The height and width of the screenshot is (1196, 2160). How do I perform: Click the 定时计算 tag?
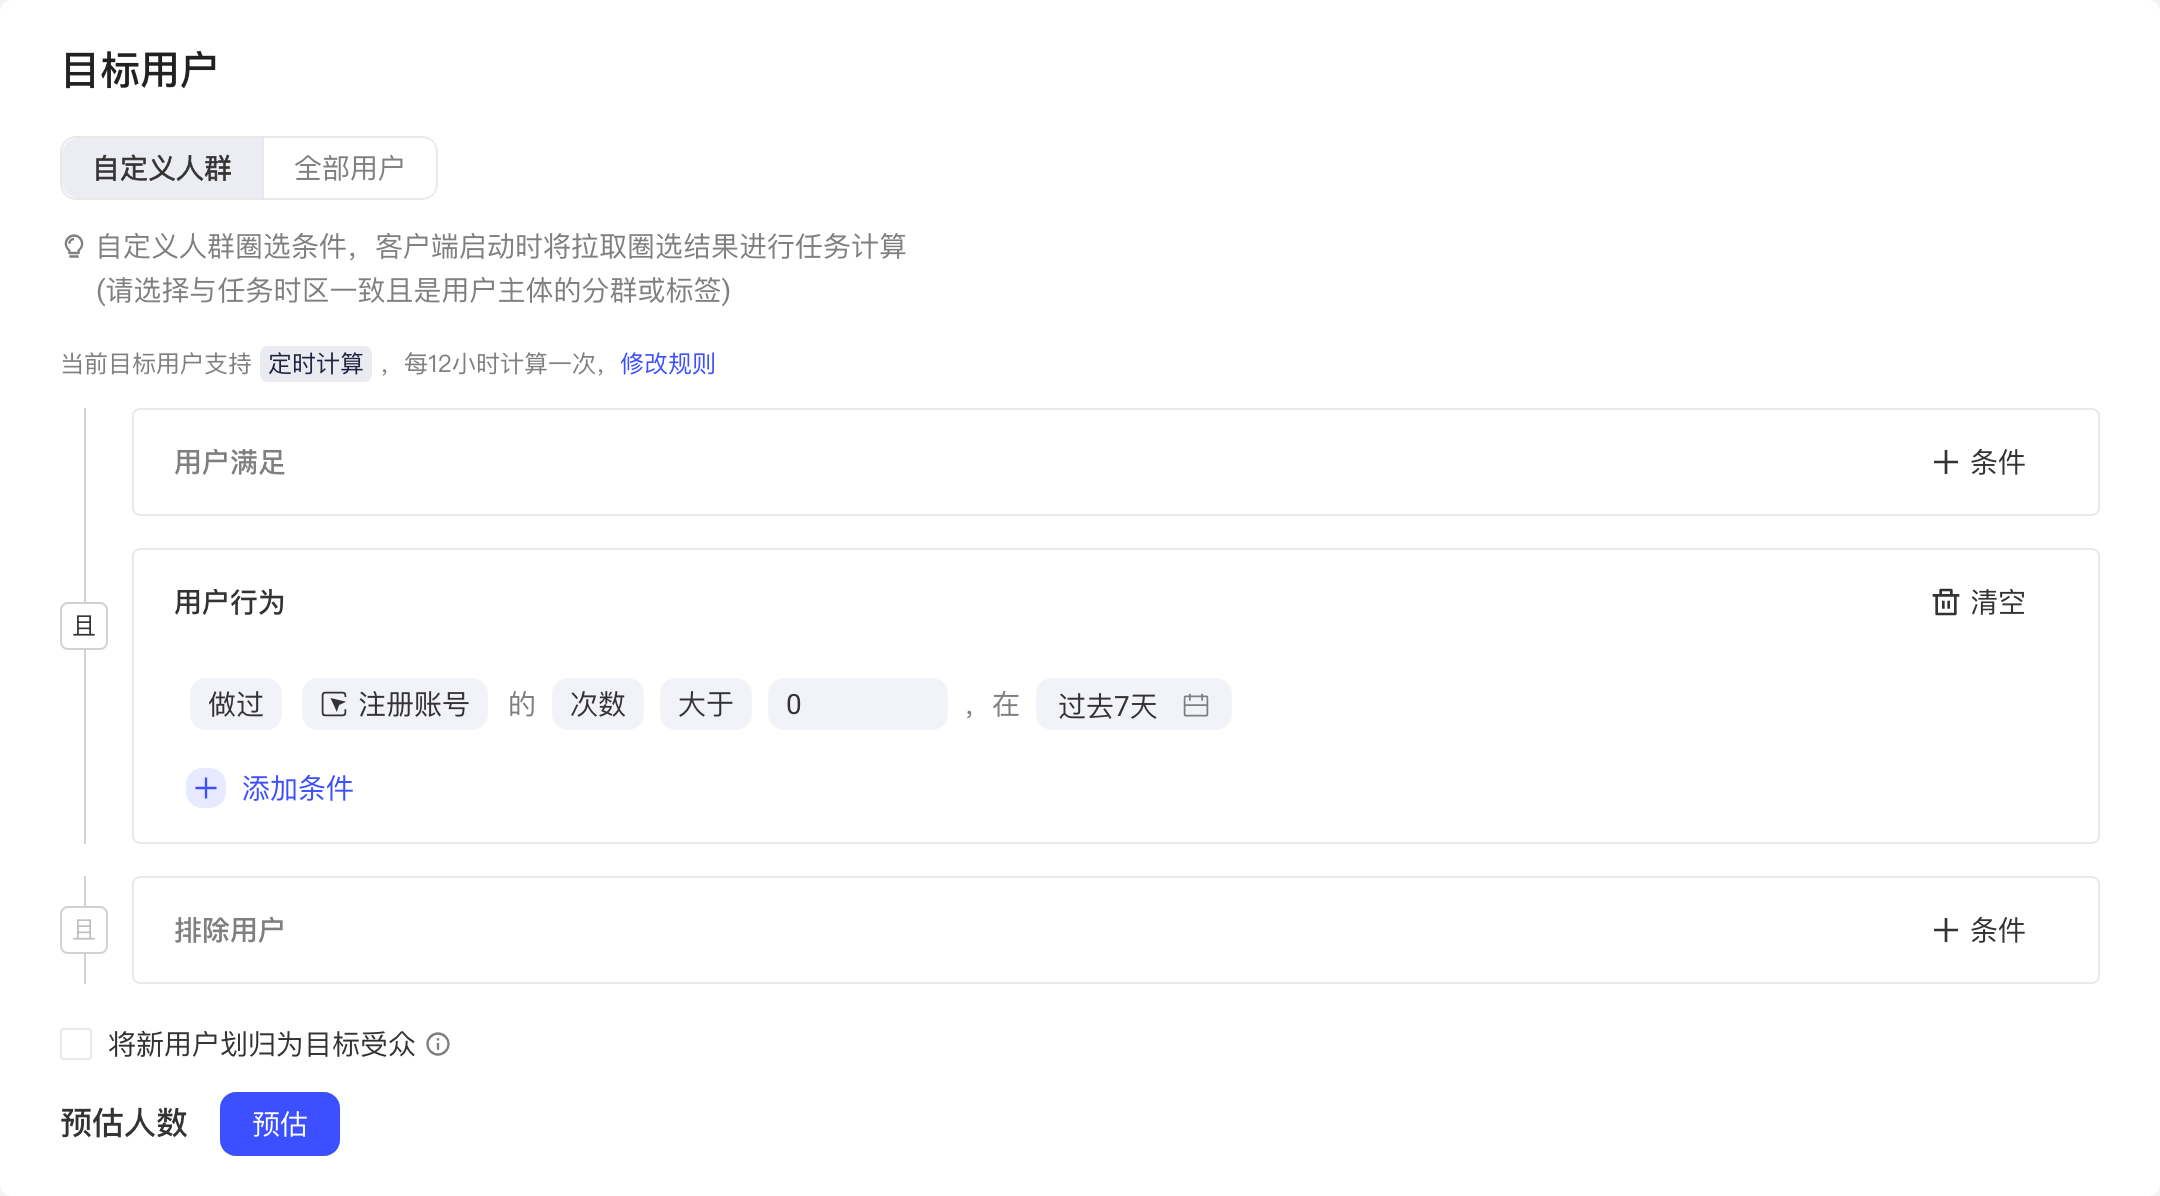[x=315, y=363]
